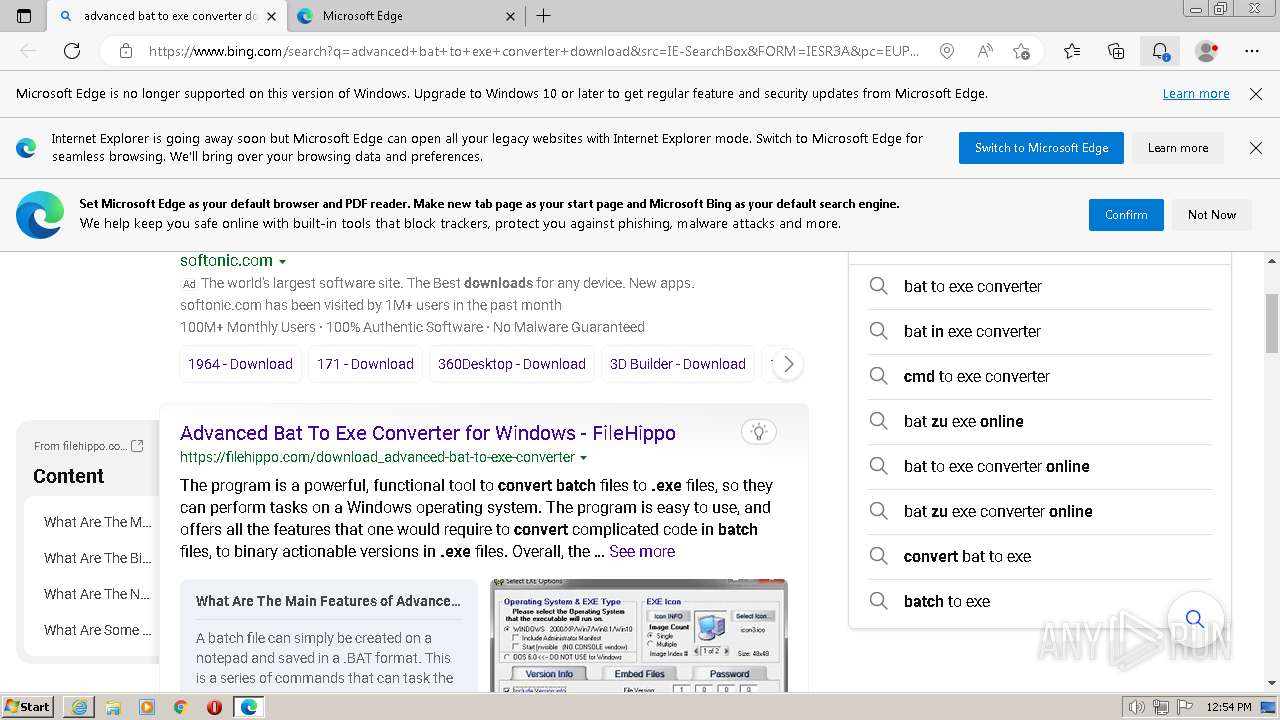Open Learn more link in top notice
The height and width of the screenshot is (720, 1280).
[1196, 94]
